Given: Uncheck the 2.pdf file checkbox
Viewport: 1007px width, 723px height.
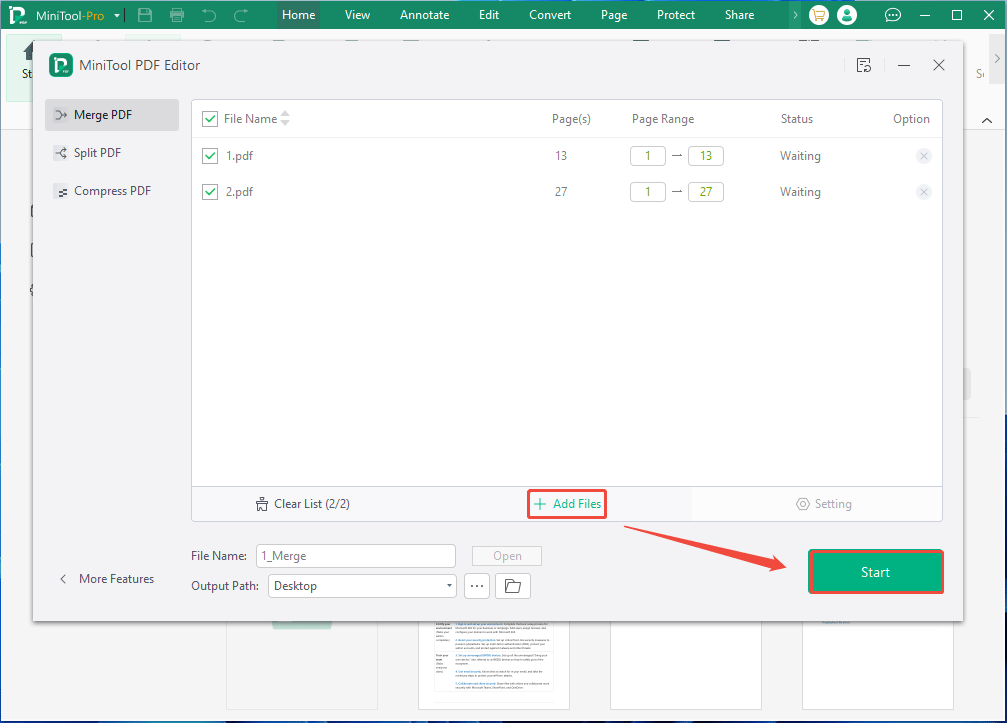Looking at the screenshot, I should (209, 191).
